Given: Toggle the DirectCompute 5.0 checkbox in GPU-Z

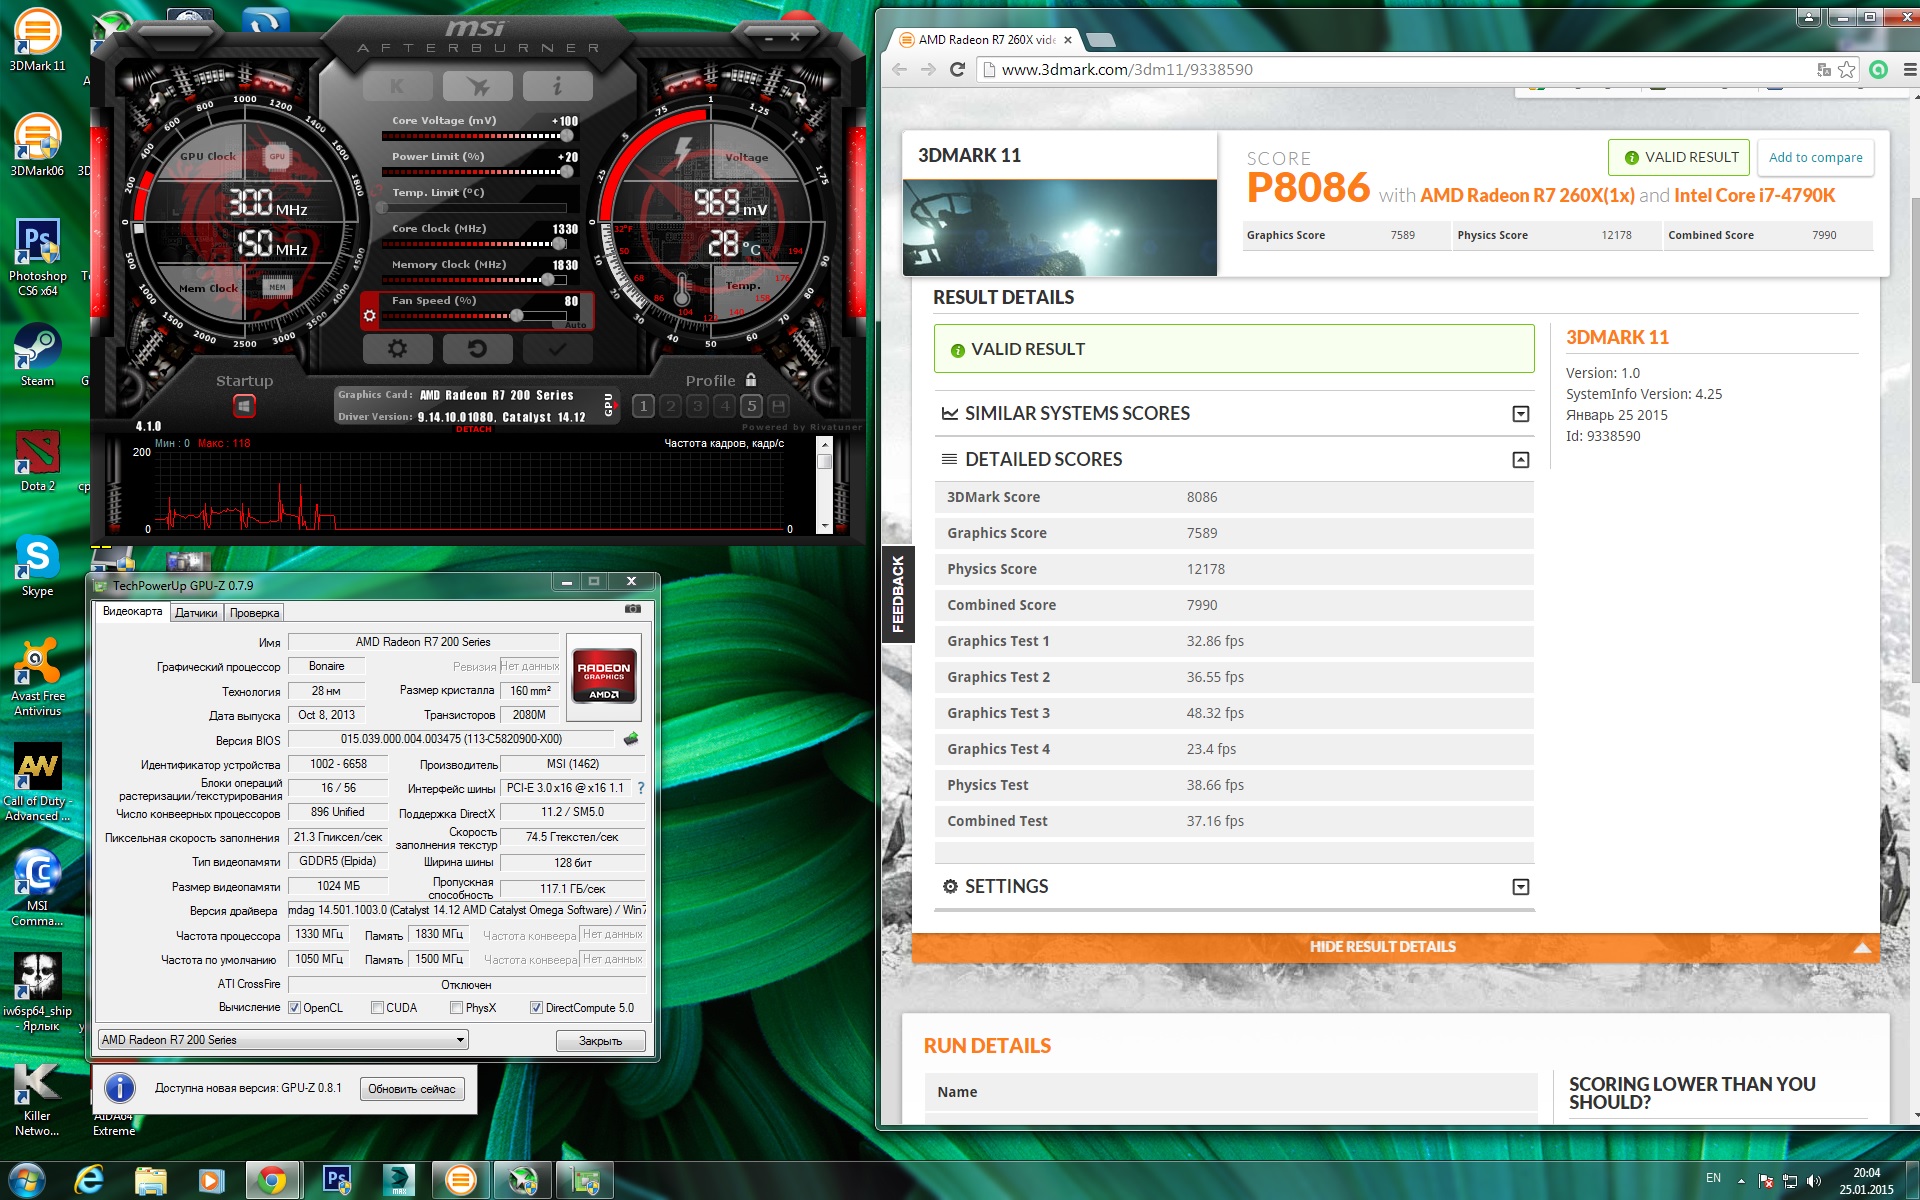Looking at the screenshot, I should click(536, 1008).
